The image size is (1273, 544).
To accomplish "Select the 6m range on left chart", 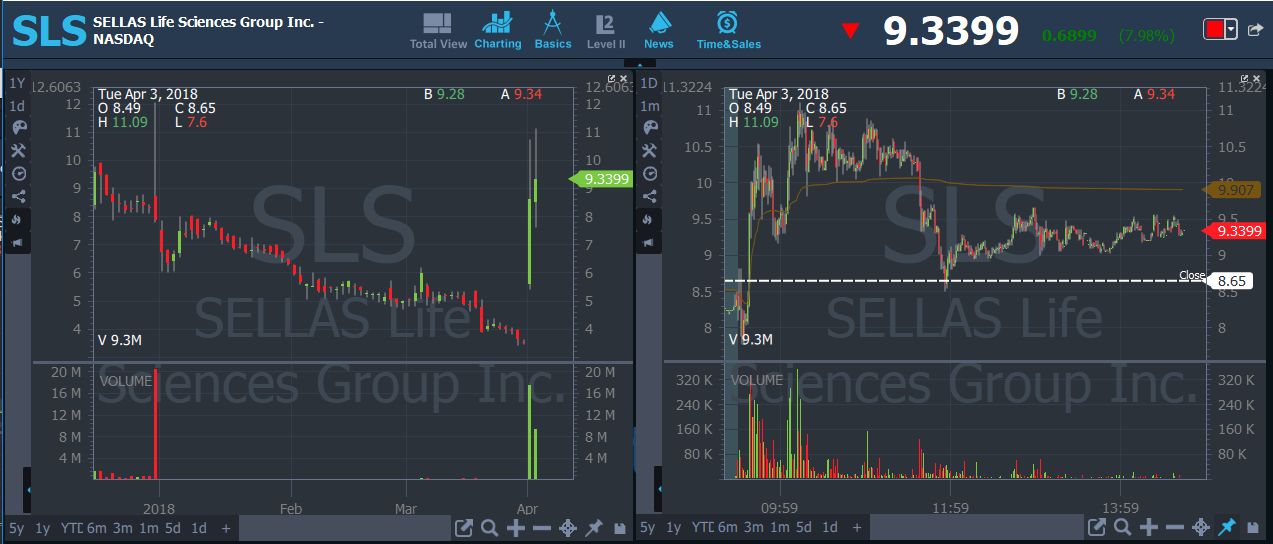I will 96,527.
